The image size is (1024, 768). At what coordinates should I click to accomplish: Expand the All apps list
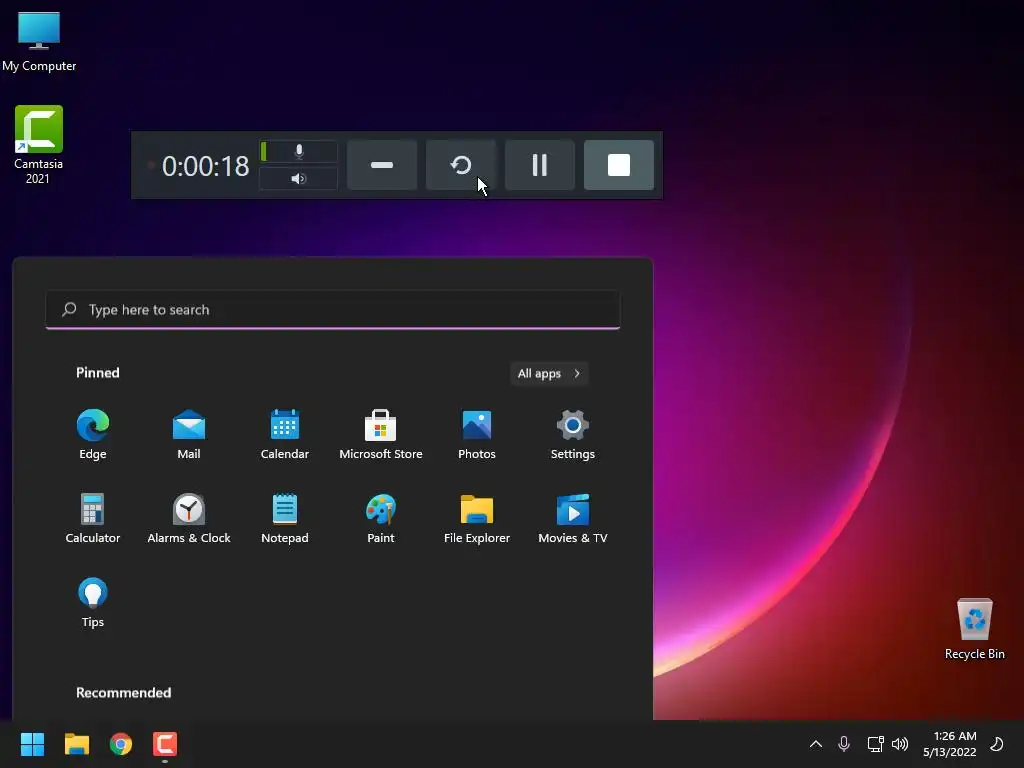pos(549,374)
